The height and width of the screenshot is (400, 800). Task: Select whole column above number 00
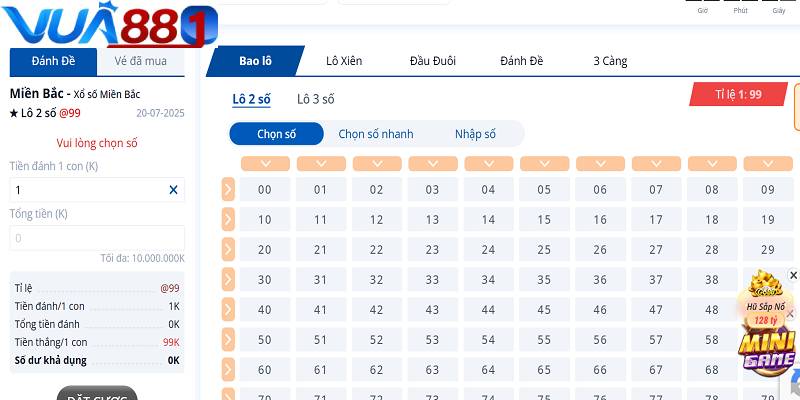pyautogui.click(x=265, y=163)
